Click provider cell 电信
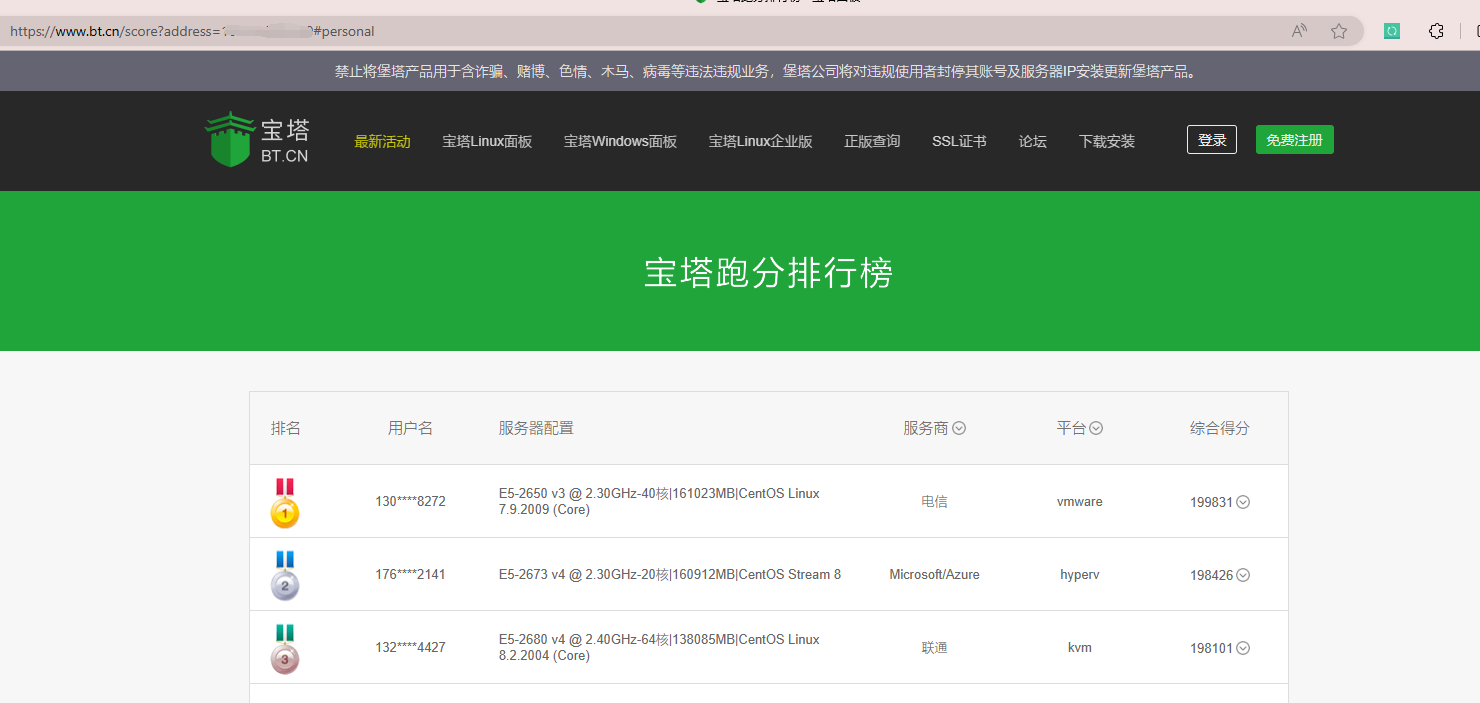This screenshot has width=1480, height=703. coord(934,502)
